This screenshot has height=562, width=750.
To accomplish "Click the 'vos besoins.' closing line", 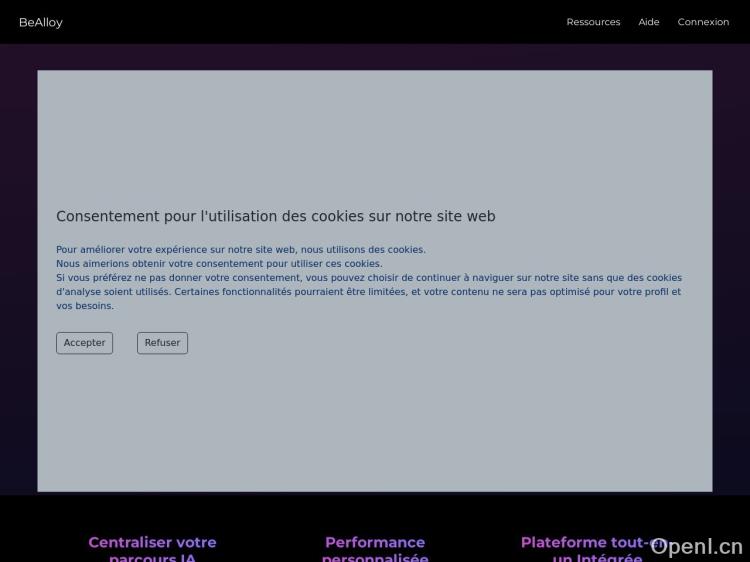I will 85,306.
